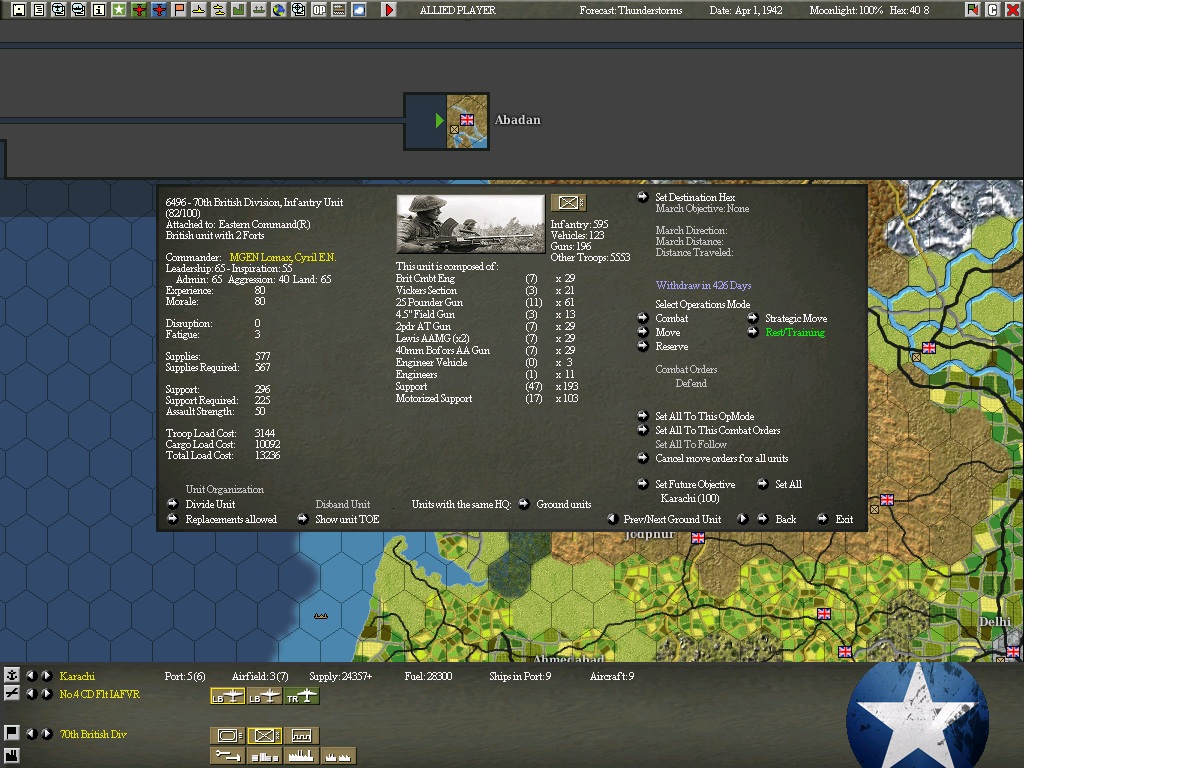
Task: Select the armor unit symbol in bottom bar
Action: (x=227, y=735)
